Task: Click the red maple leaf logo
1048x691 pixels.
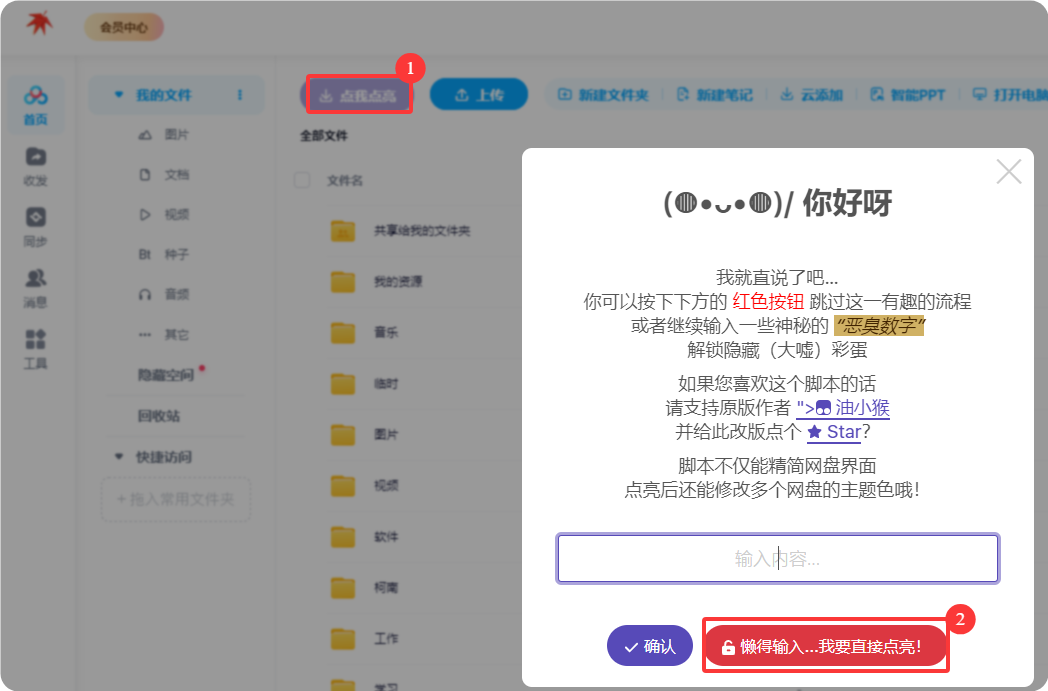Action: pyautogui.click(x=40, y=25)
